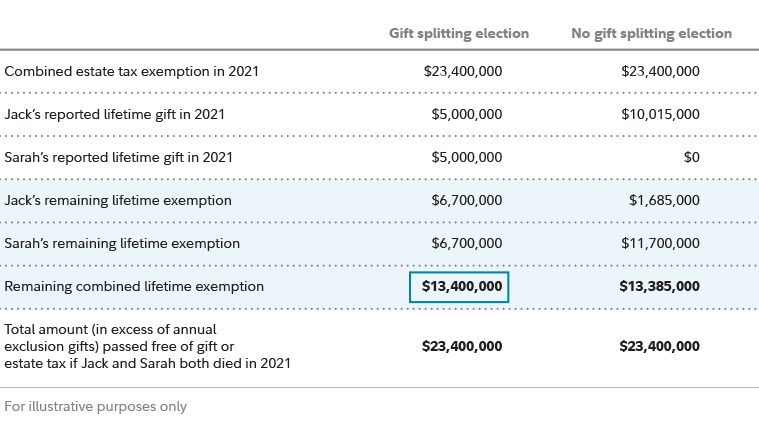Select the $0 value in Sarah's gift row

click(x=691, y=157)
